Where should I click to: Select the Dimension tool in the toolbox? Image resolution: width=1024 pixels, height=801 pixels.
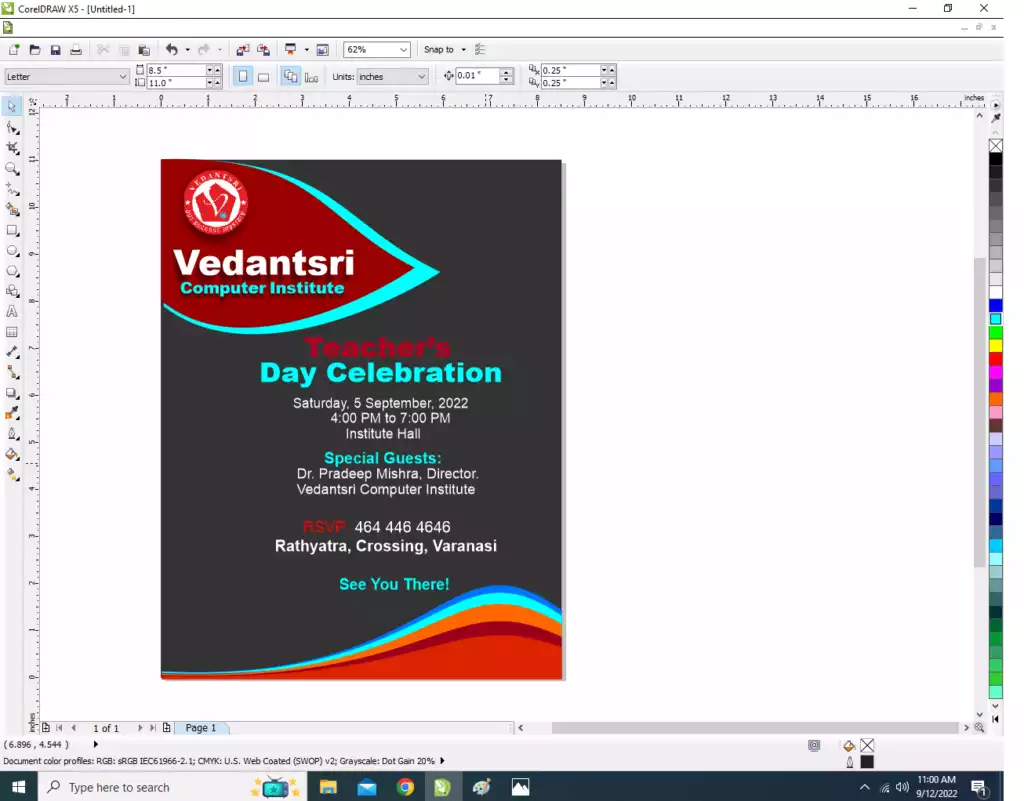12,353
